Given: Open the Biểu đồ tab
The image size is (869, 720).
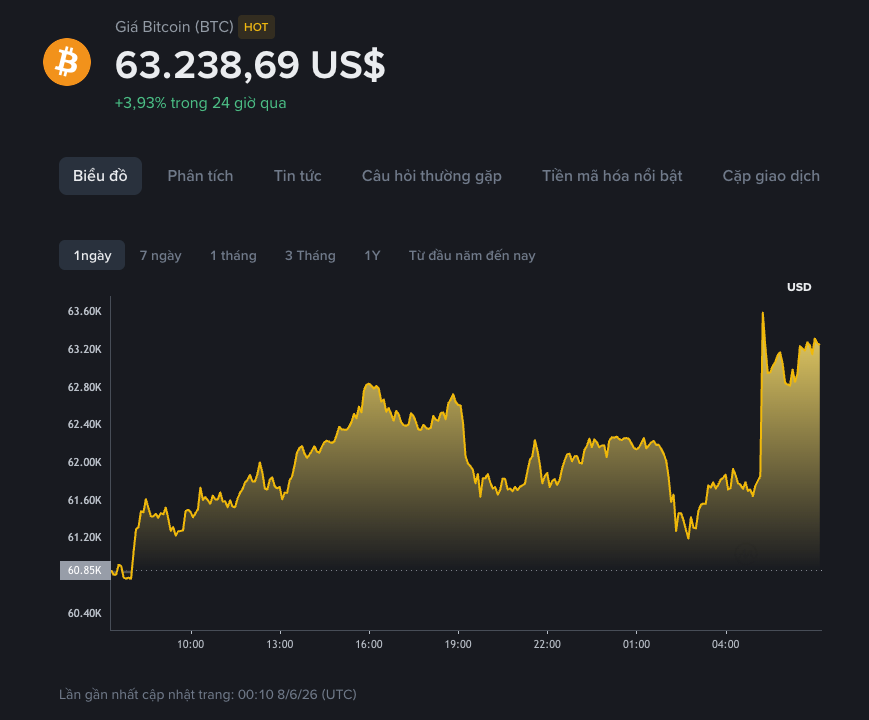Looking at the screenshot, I should tap(100, 176).
